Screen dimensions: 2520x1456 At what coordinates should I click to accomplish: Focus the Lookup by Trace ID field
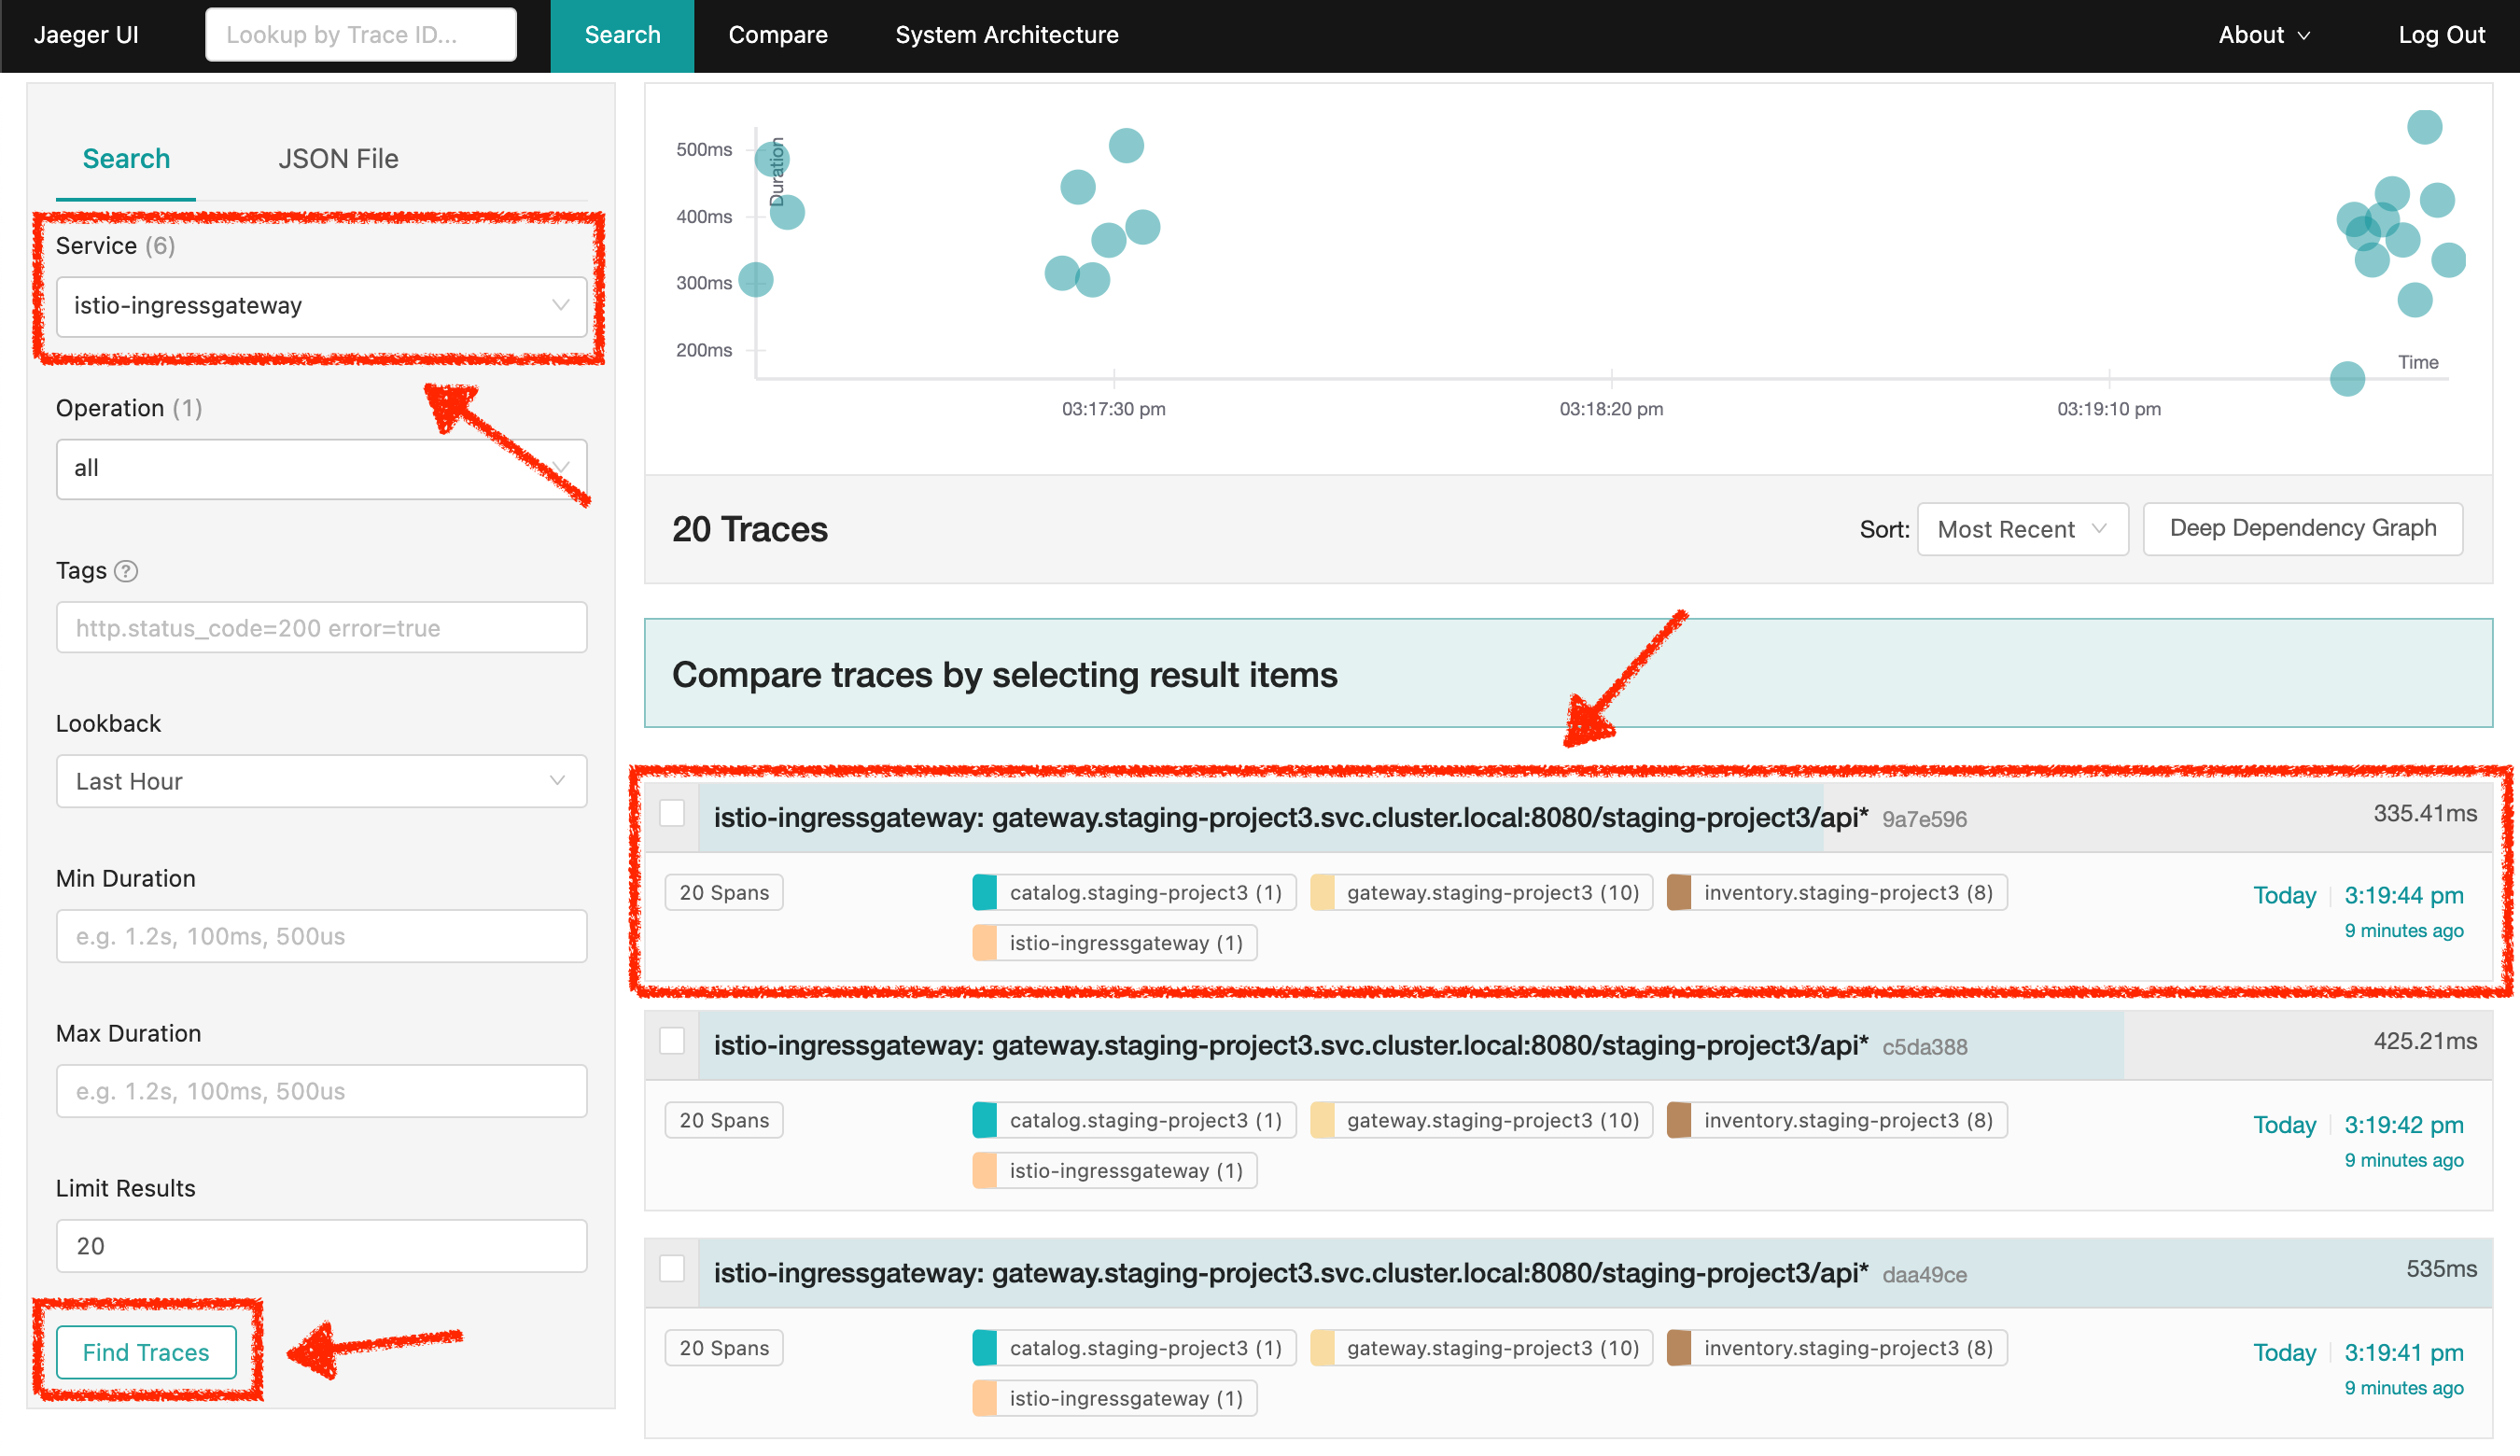click(360, 35)
